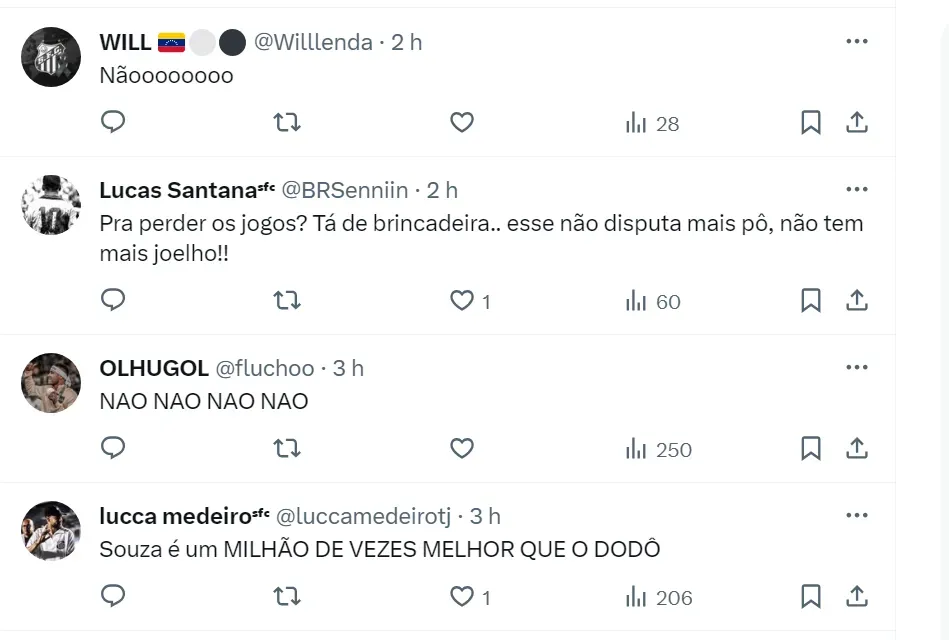Like the tweet by WILL
Image resolution: width=949 pixels, height=640 pixels.
point(461,122)
